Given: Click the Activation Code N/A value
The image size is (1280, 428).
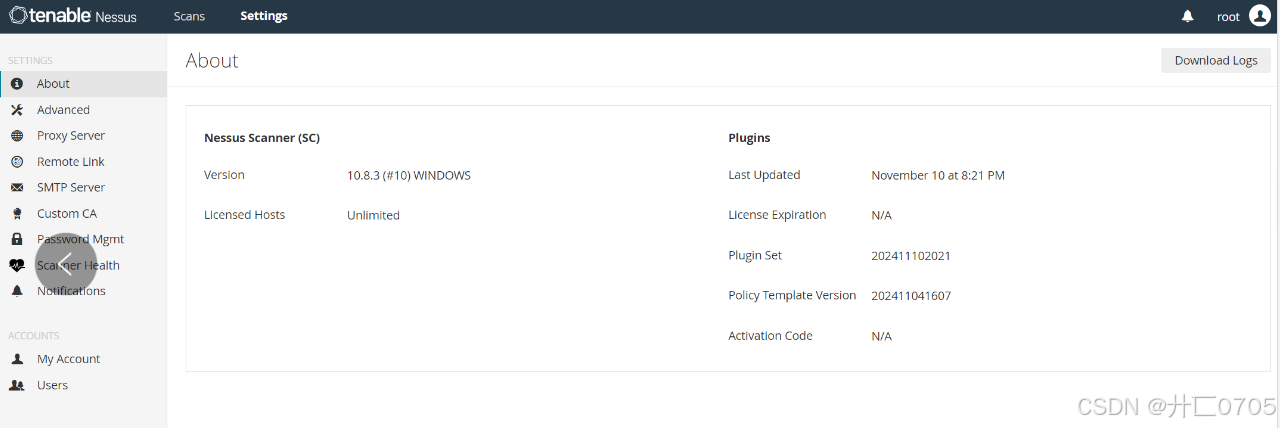Looking at the screenshot, I should click(x=881, y=336).
